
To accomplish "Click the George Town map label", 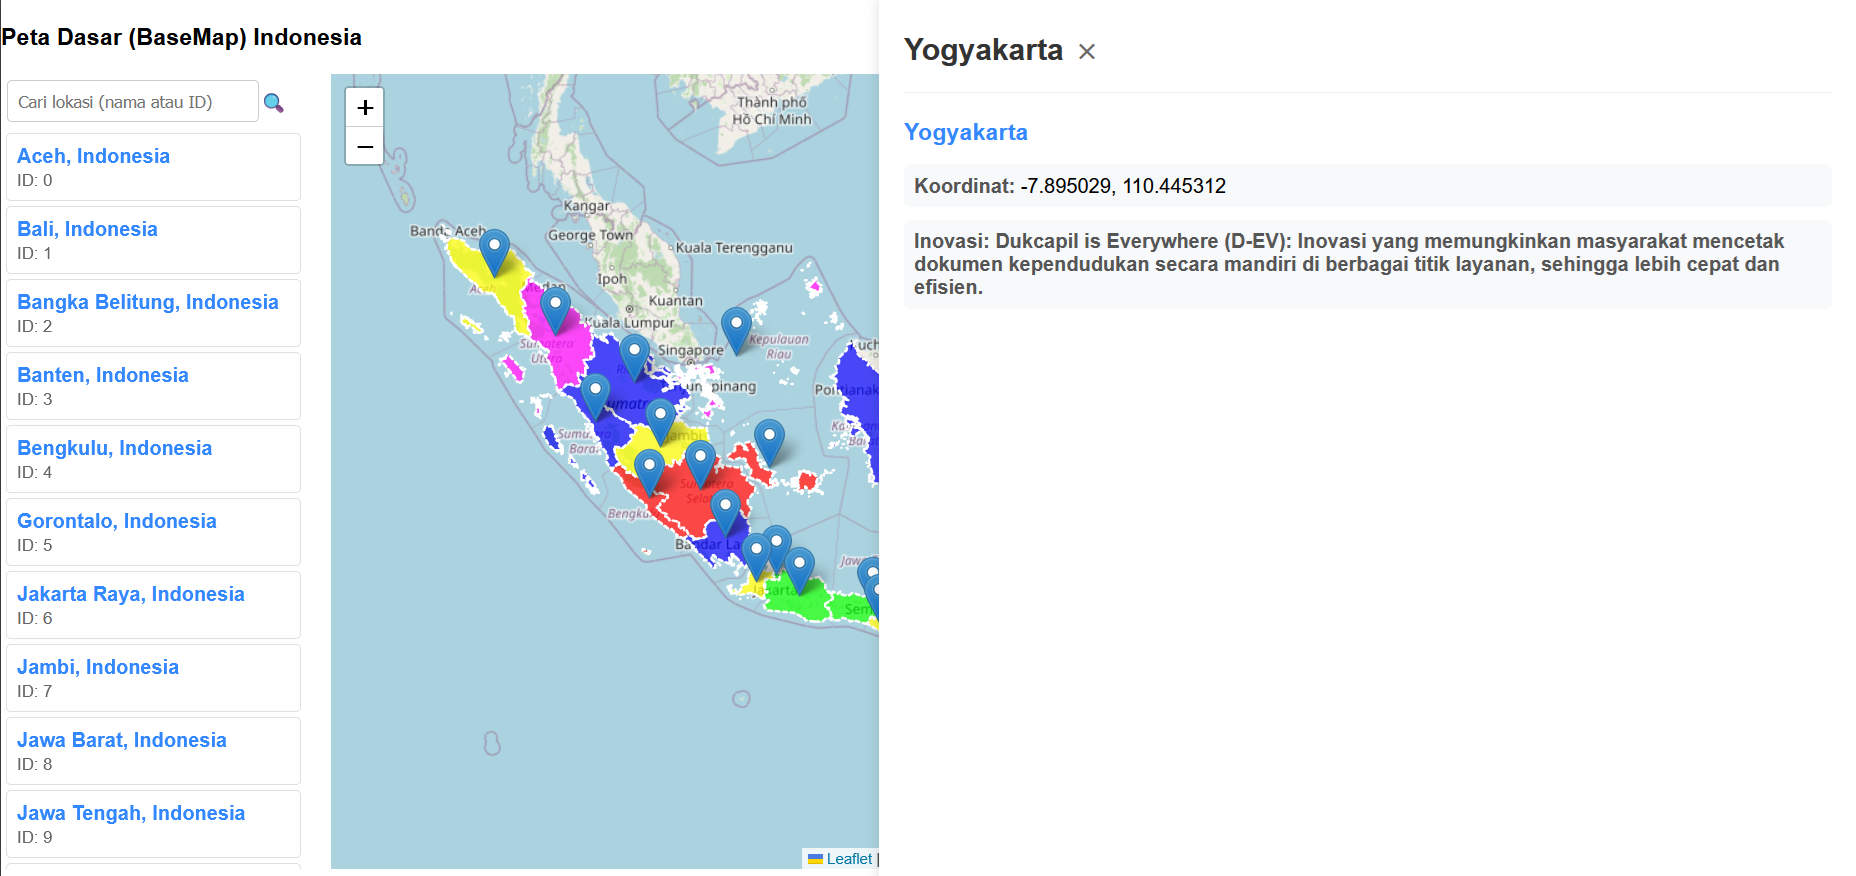I will coord(590,235).
